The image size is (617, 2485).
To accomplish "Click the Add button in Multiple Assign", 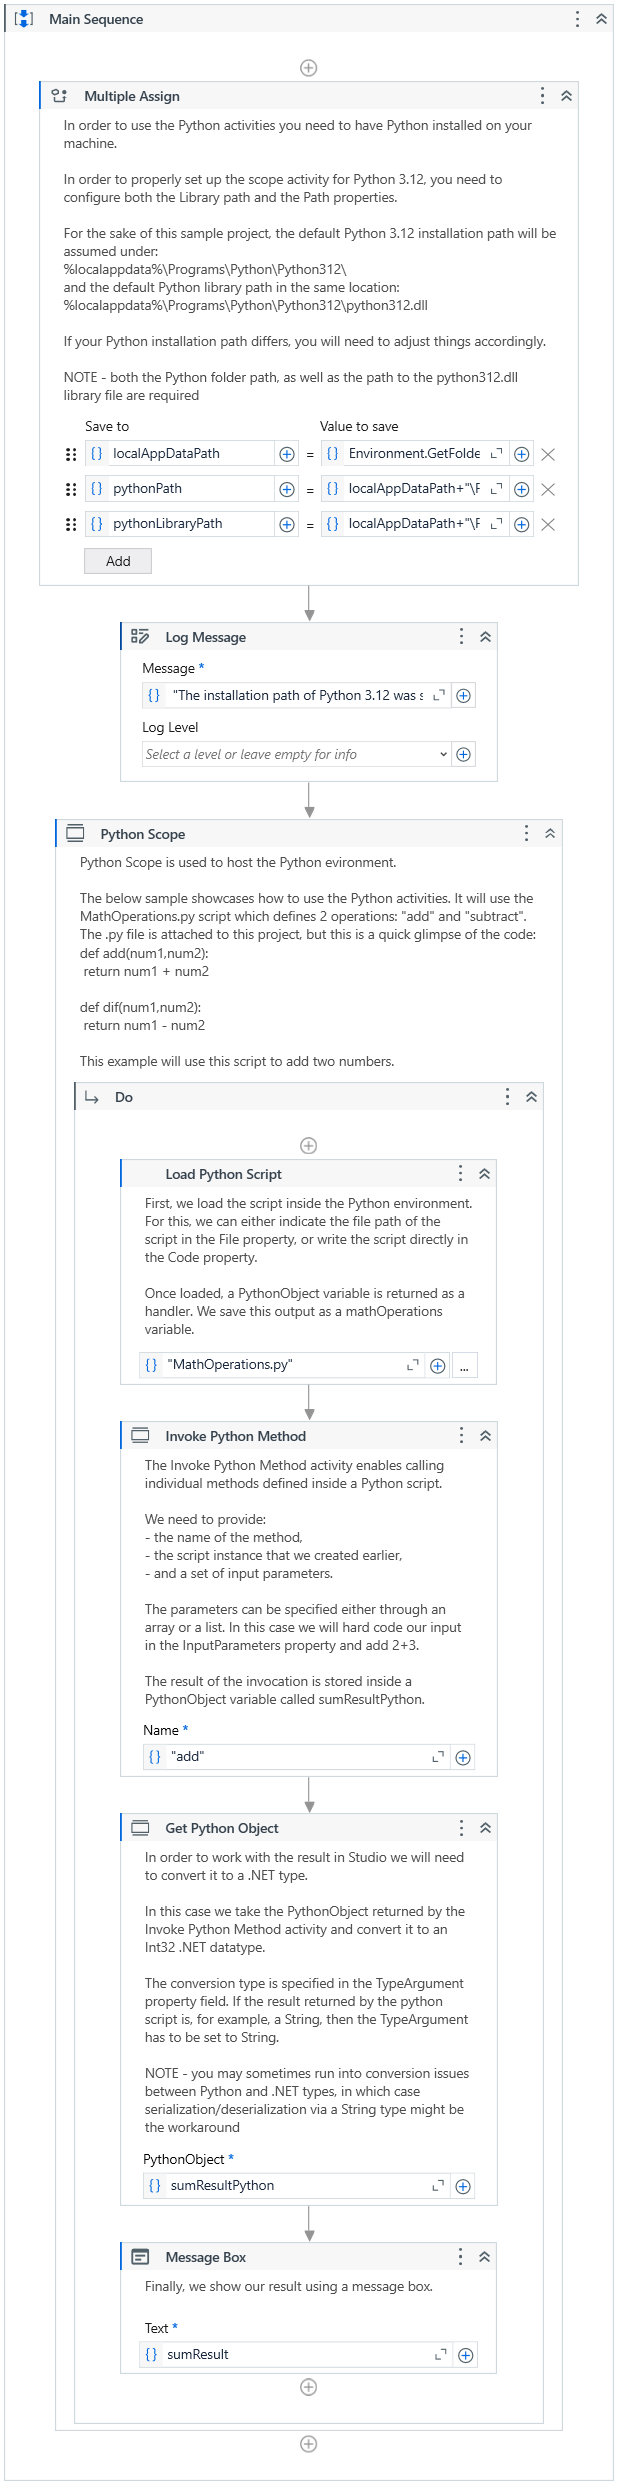I will pyautogui.click(x=118, y=561).
